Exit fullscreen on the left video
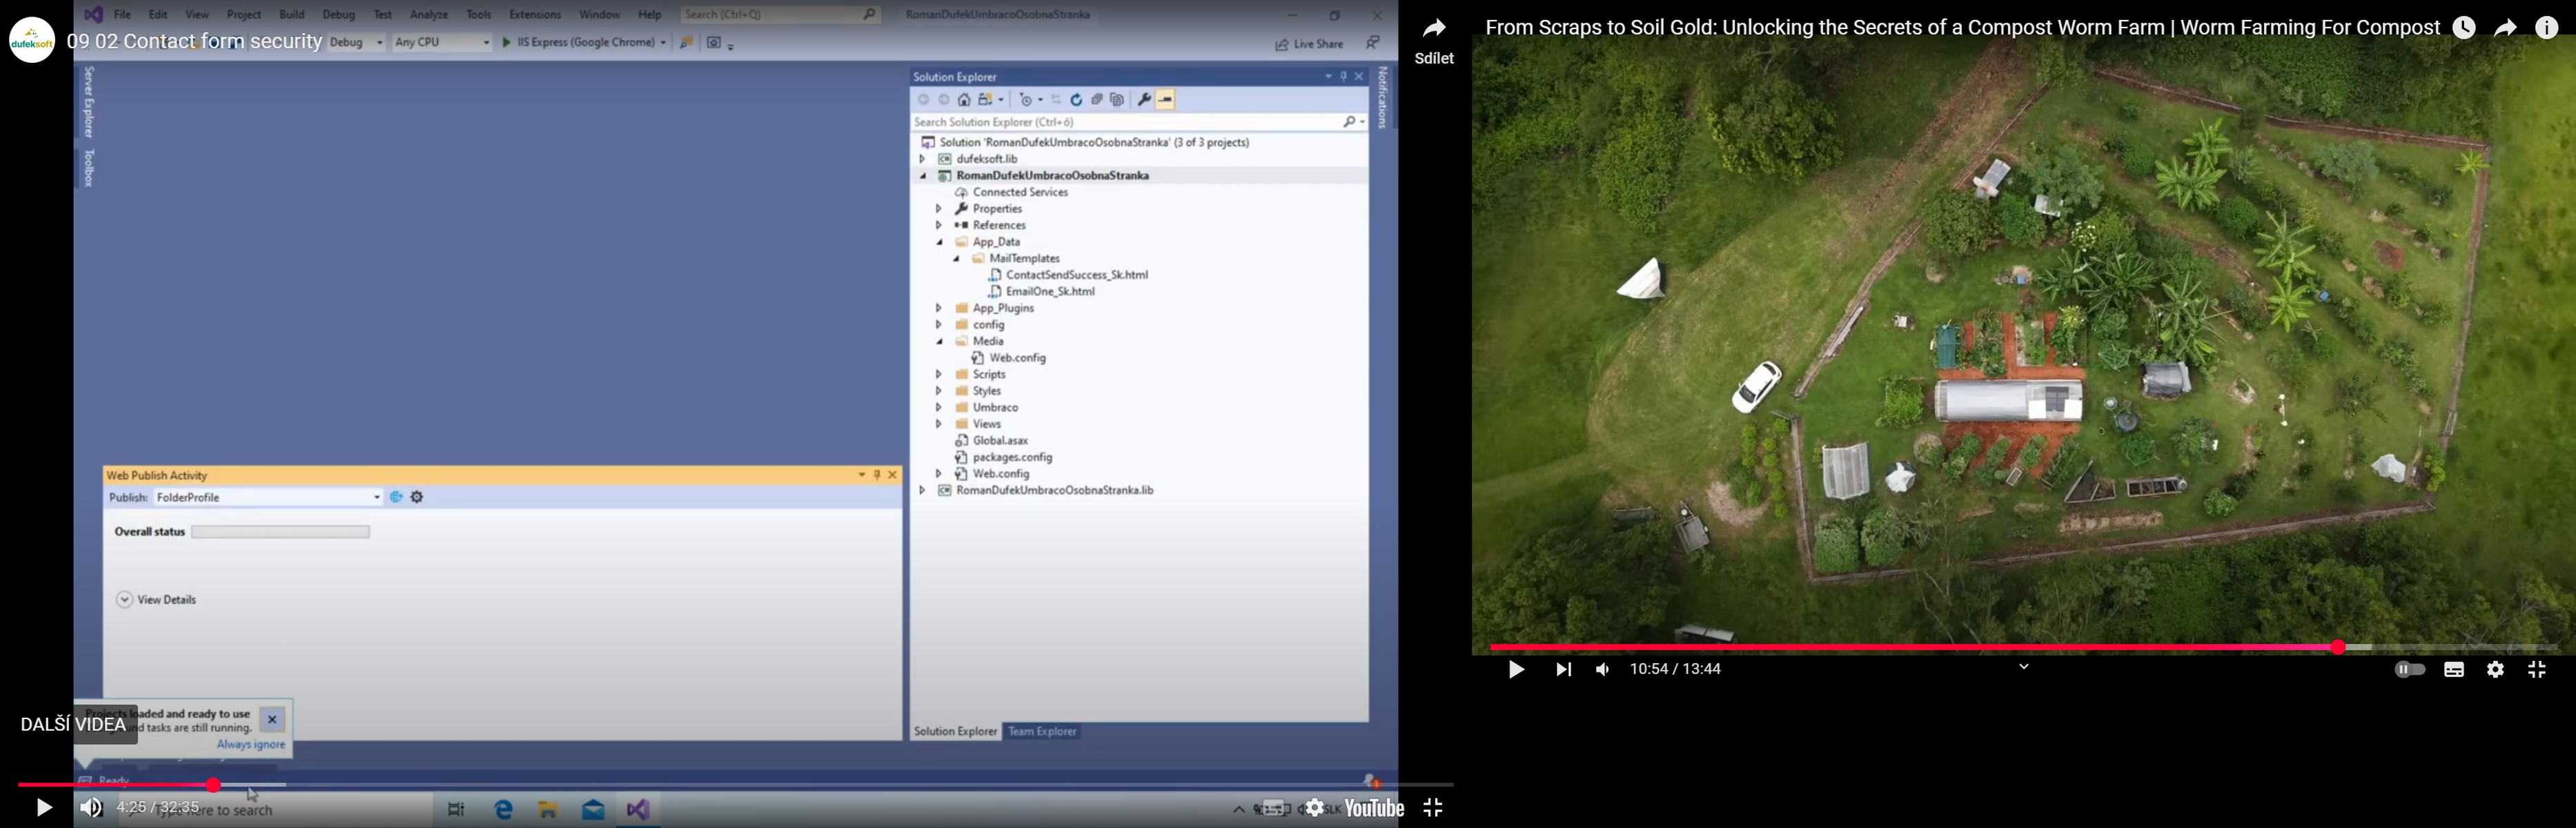The image size is (2576, 828). [x=1433, y=807]
